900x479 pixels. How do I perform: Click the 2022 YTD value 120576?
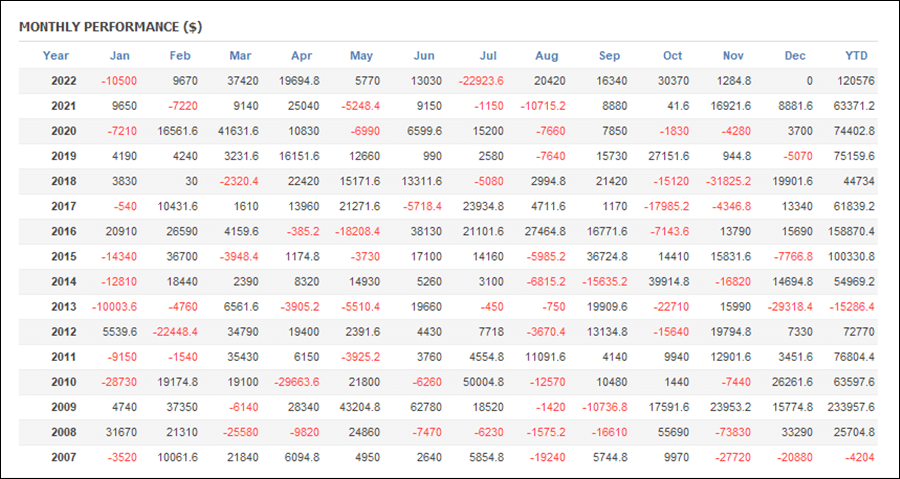(x=858, y=81)
